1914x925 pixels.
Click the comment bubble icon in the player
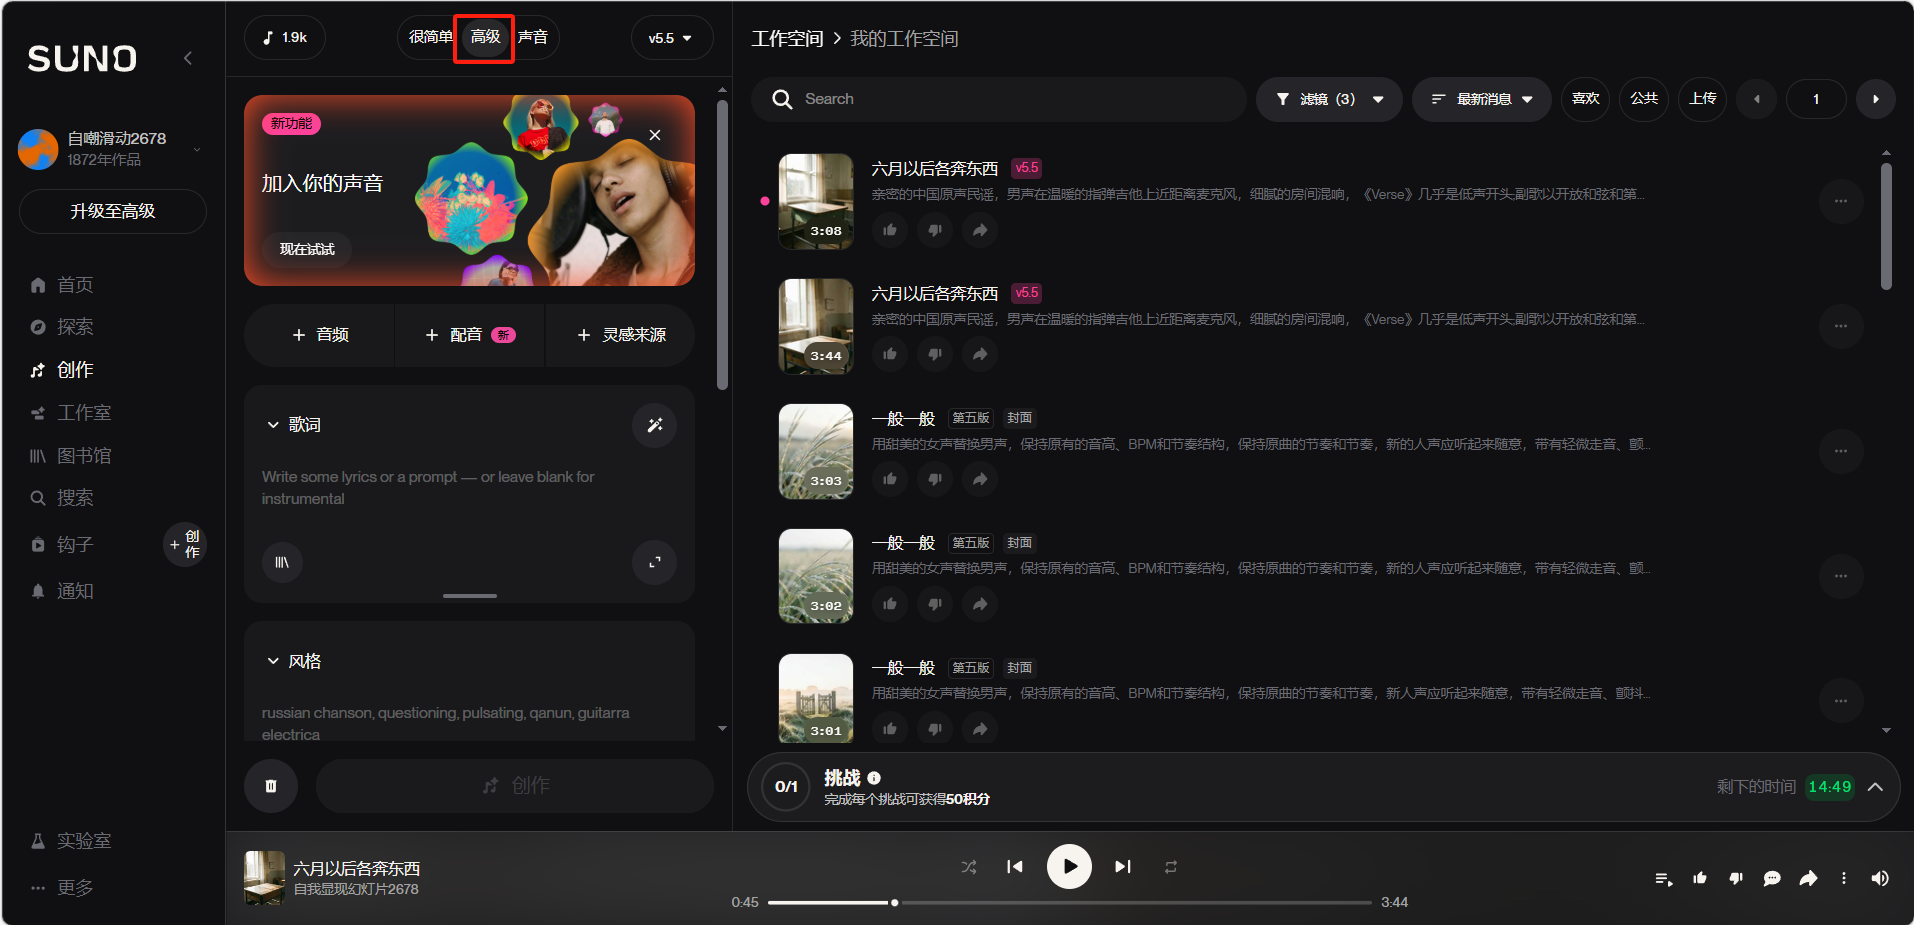[x=1772, y=878]
